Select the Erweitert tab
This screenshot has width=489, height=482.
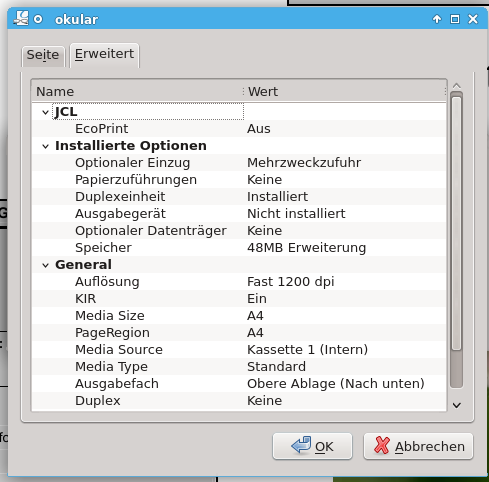[104, 54]
